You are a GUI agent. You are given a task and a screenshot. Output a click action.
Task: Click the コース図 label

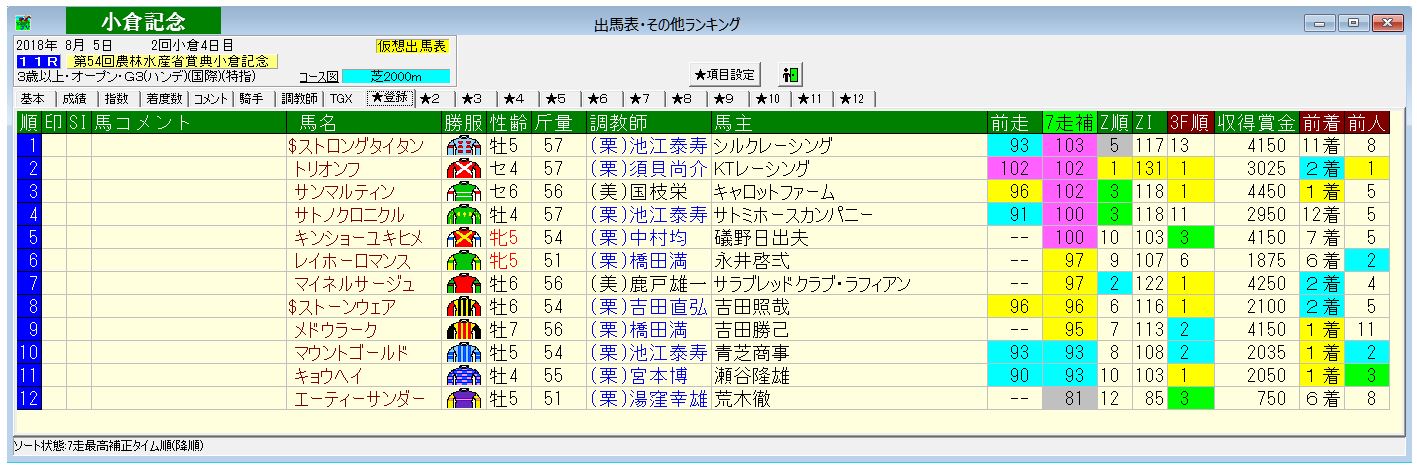point(319,76)
